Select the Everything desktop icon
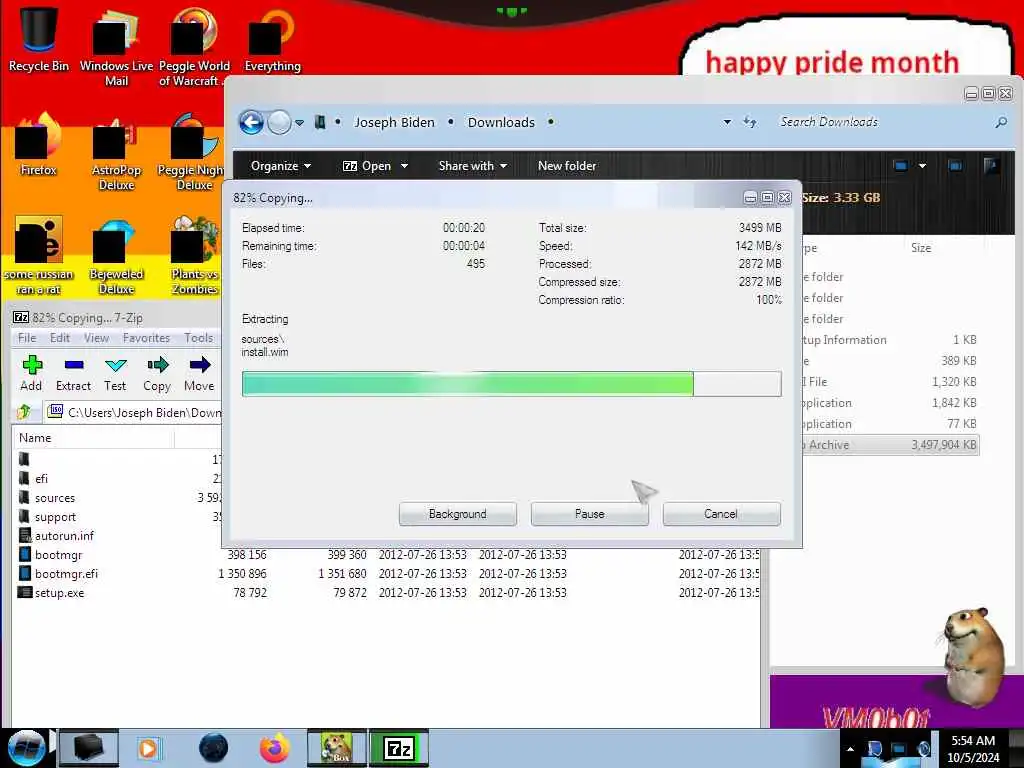The height and width of the screenshot is (768, 1024). pyautogui.click(x=272, y=38)
